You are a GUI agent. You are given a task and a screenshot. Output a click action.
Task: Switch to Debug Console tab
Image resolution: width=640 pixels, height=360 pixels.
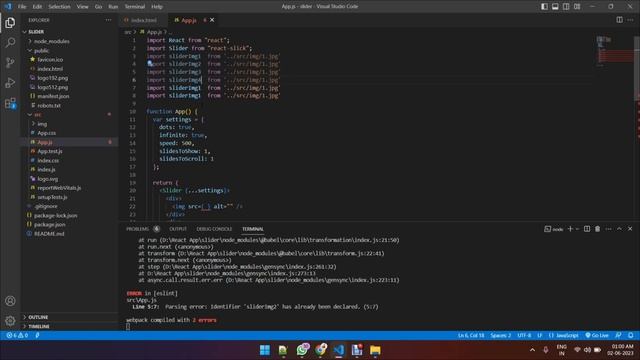click(214, 229)
